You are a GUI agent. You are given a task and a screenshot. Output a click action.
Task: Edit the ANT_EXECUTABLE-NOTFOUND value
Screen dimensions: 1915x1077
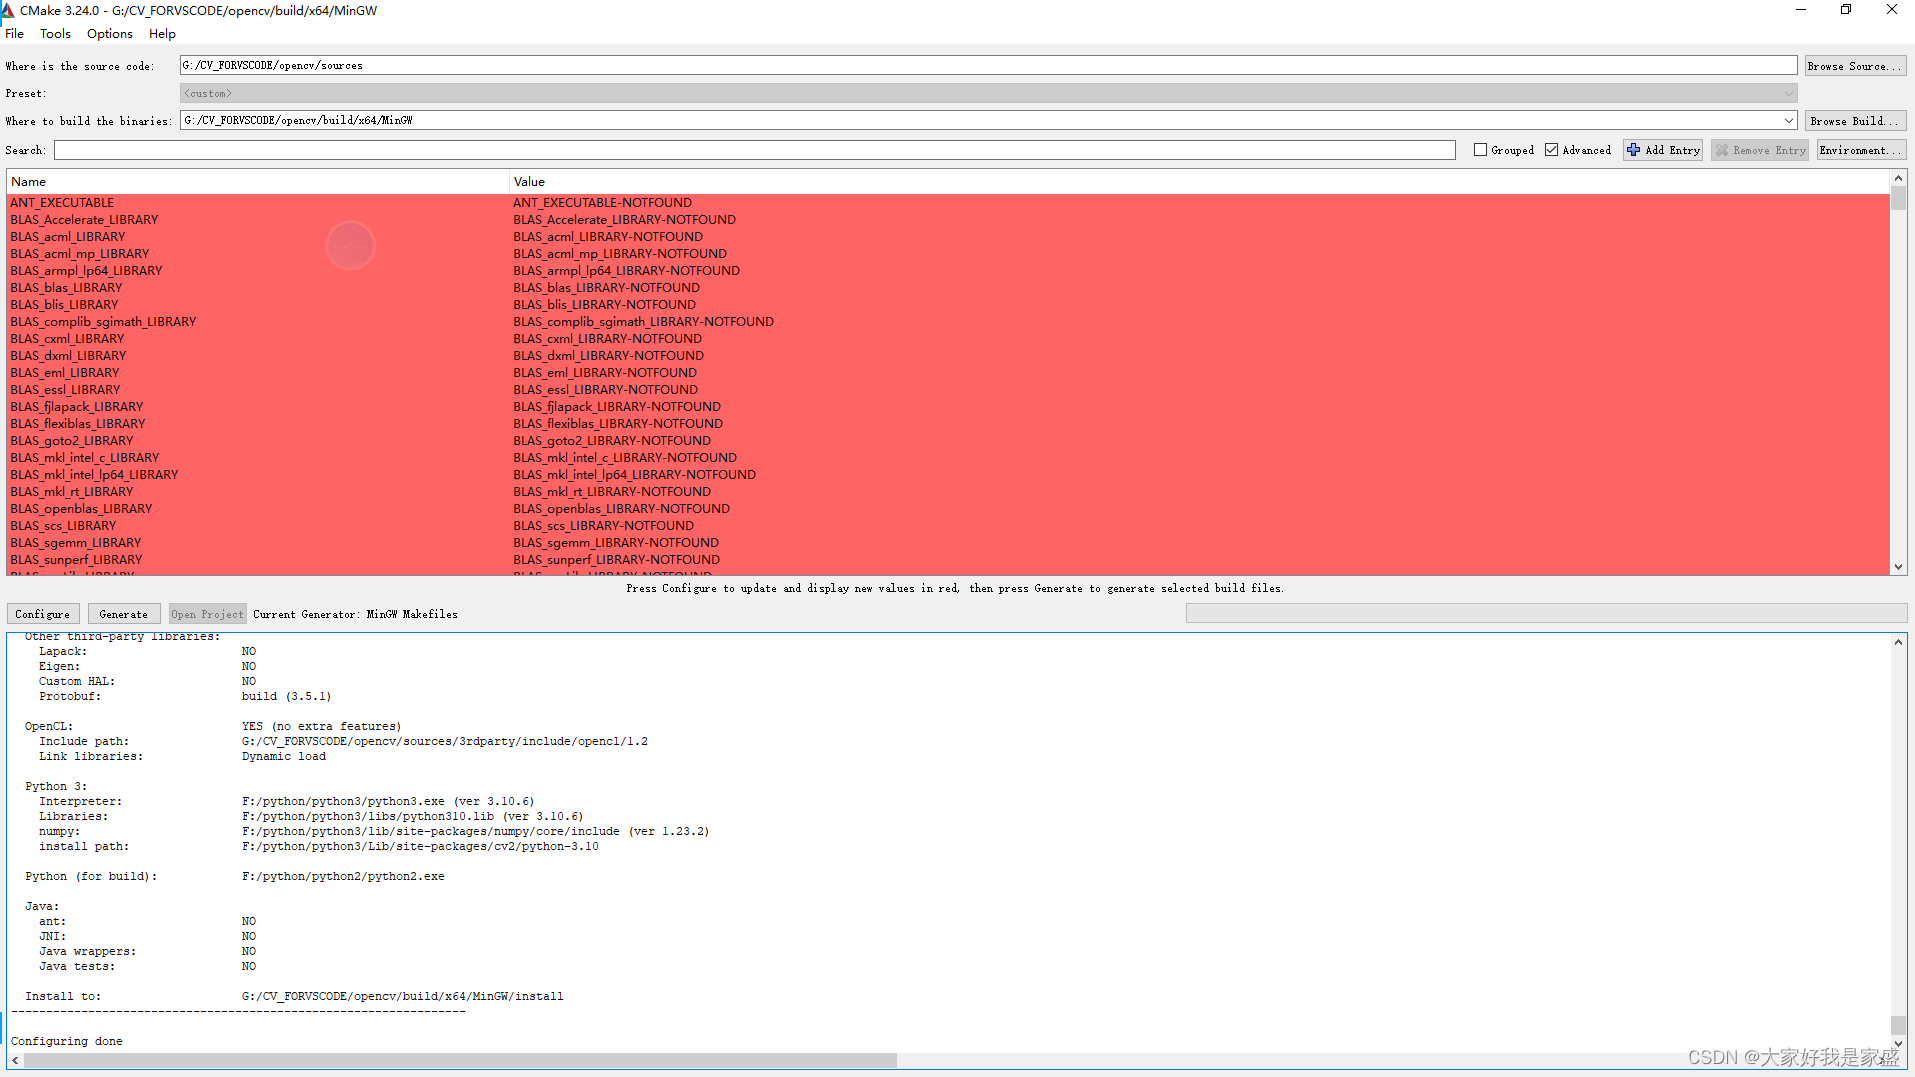603,202
